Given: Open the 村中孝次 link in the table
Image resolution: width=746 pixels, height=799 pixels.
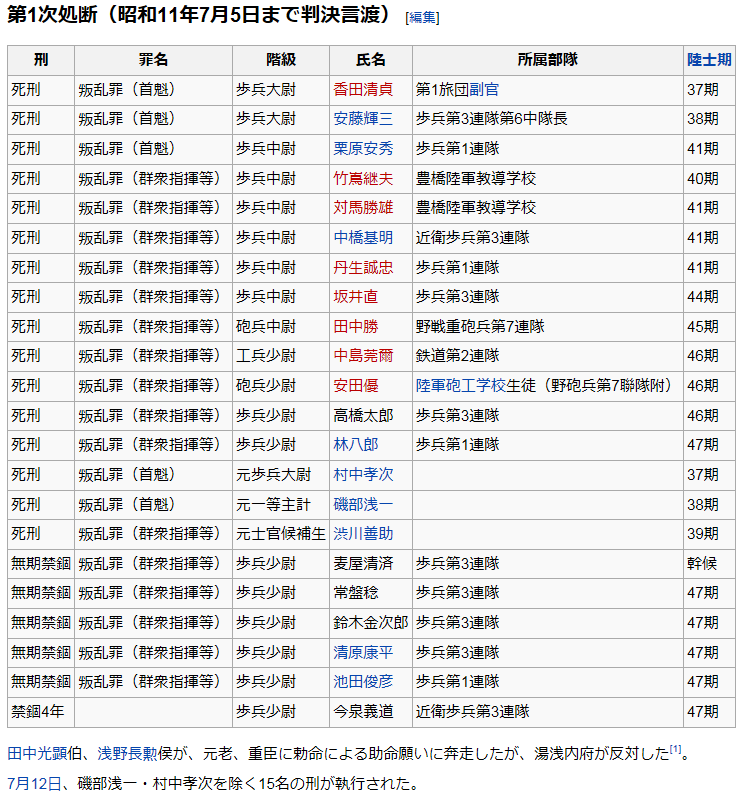Looking at the screenshot, I should (x=363, y=475).
